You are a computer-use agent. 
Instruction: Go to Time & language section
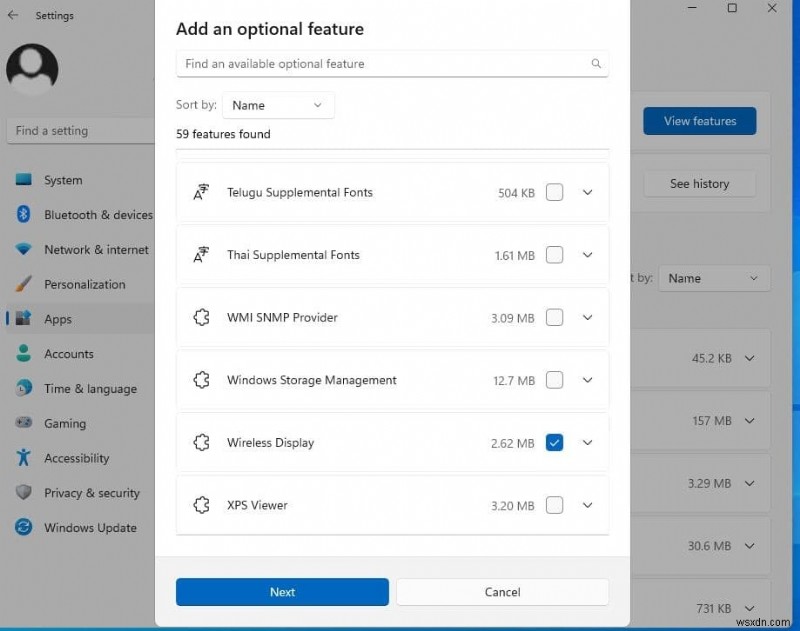(90, 389)
